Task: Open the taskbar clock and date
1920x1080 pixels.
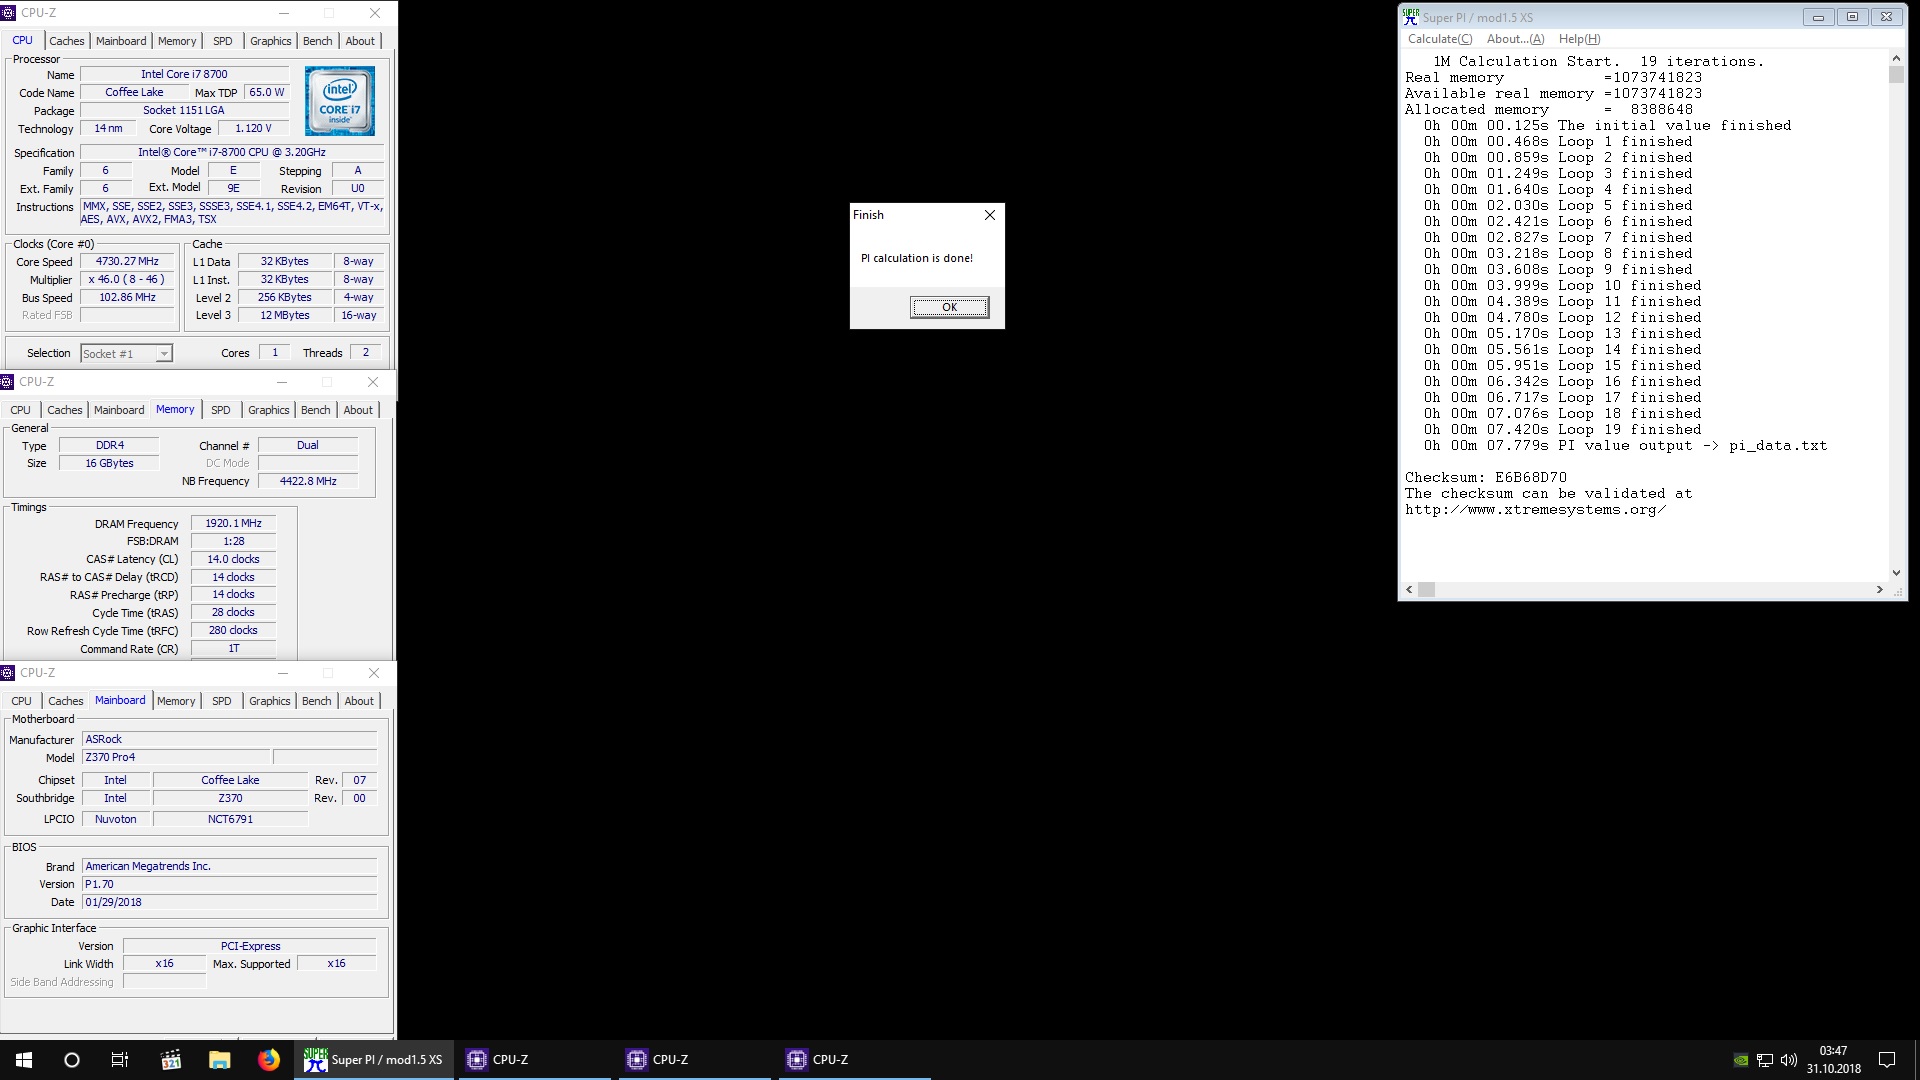Action: pyautogui.click(x=1834, y=1060)
